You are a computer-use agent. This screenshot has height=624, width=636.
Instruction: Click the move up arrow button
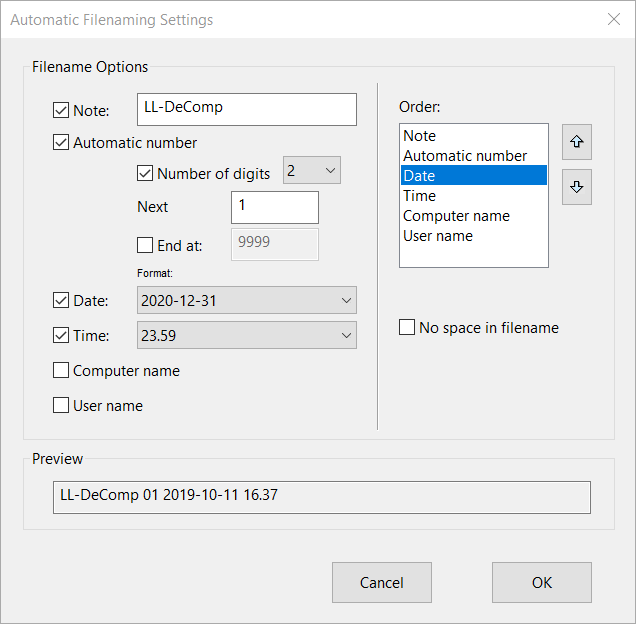tap(577, 142)
